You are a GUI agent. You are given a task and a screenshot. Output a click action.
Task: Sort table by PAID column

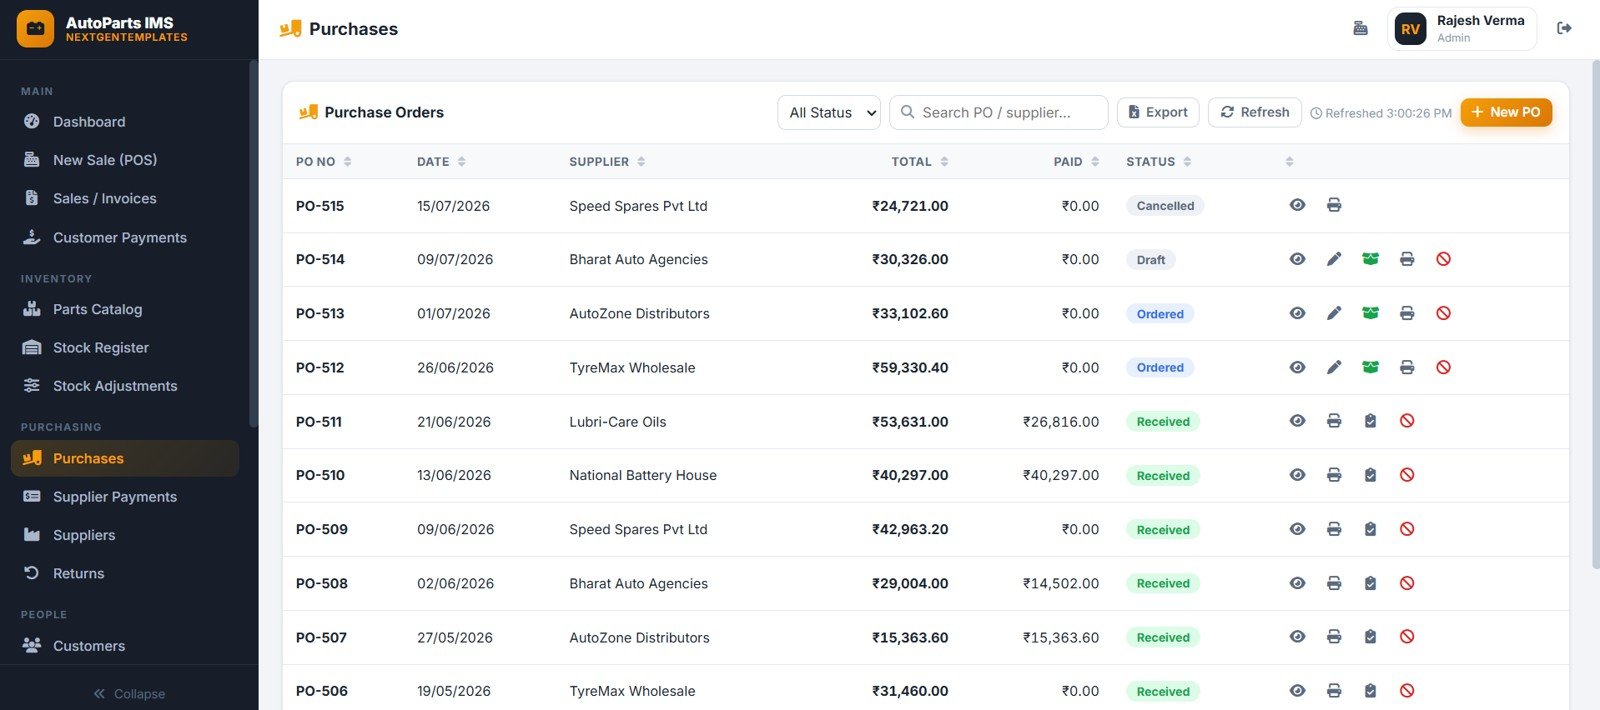[x=1077, y=162]
